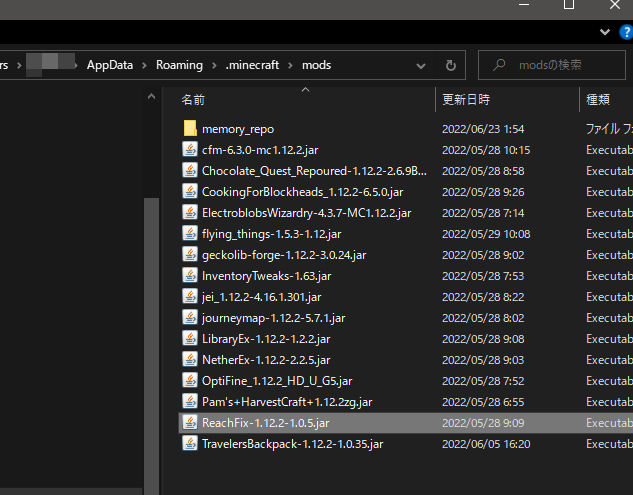Click the jar icon beside cfm-6.3.0-mc1.12.2.jar
Screen dimensions: 633x495
pyautogui.click(x=190, y=149)
